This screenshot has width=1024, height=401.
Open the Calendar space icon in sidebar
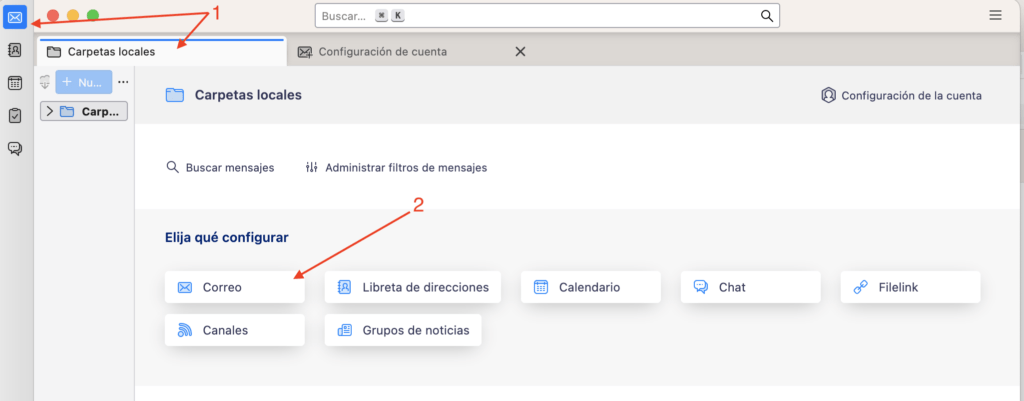(x=15, y=83)
